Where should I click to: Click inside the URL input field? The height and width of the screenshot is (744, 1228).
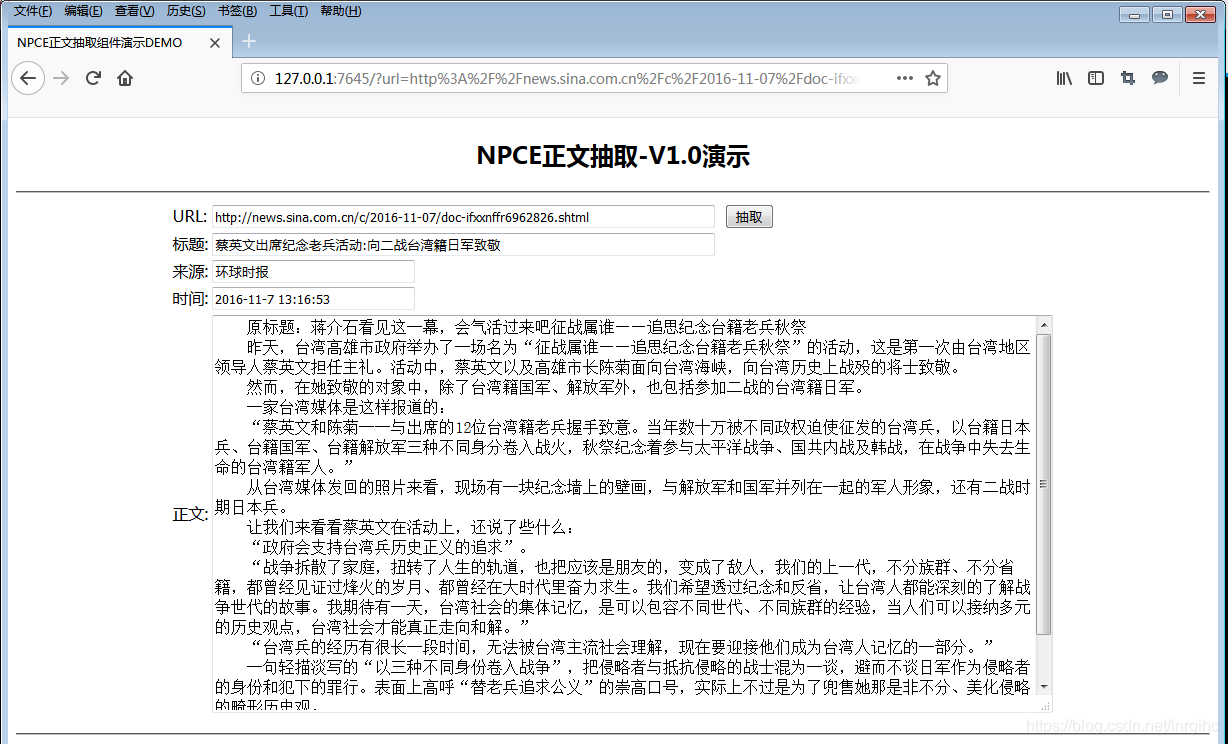[460, 215]
